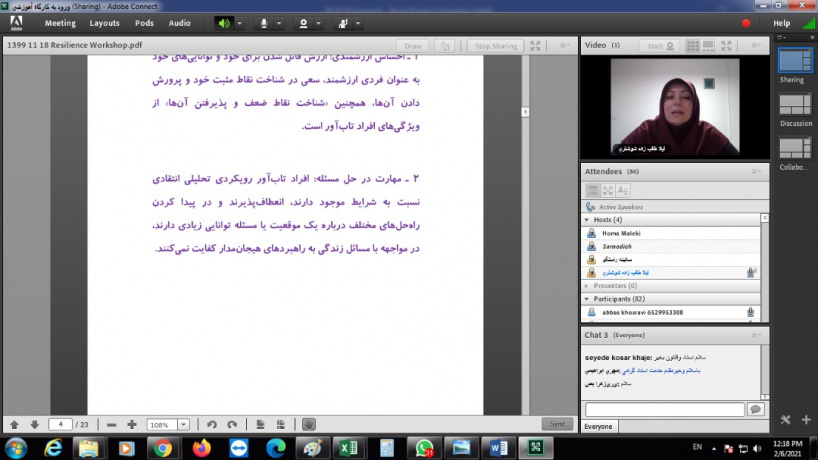Switch video pod to filmstrip layout
Image resolution: width=818 pixels, height=460 pixels.
(708, 46)
